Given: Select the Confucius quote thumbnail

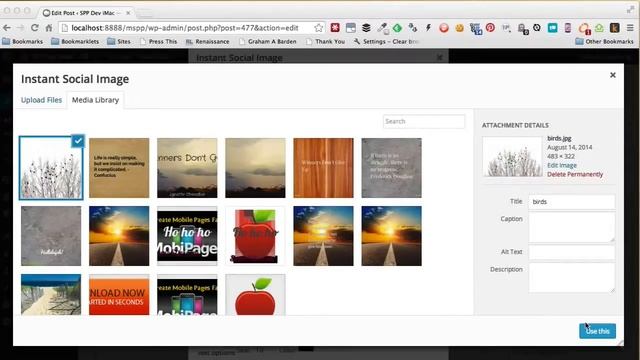Looking at the screenshot, I should pyautogui.click(x=119, y=168).
